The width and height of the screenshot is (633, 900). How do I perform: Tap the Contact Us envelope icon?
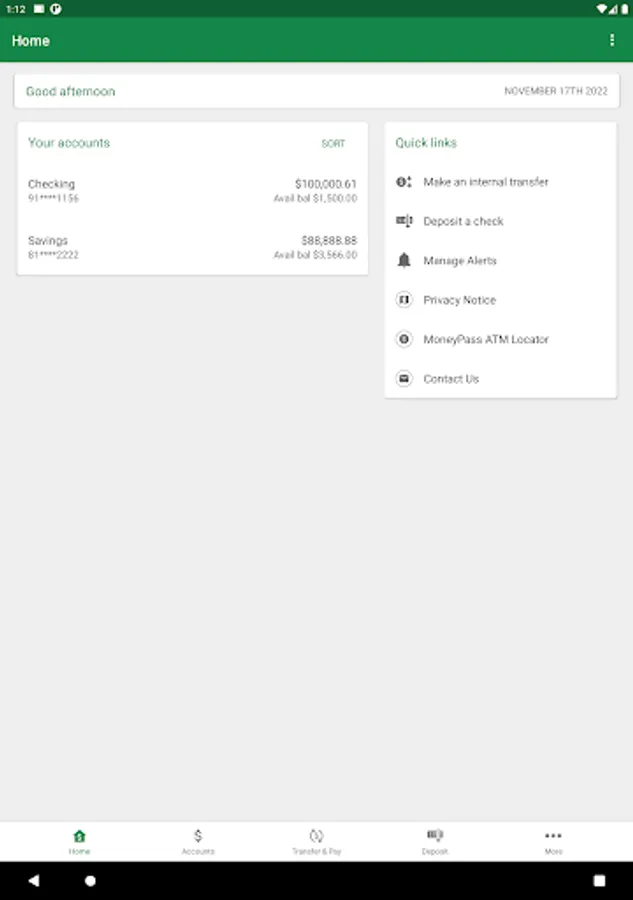404,379
